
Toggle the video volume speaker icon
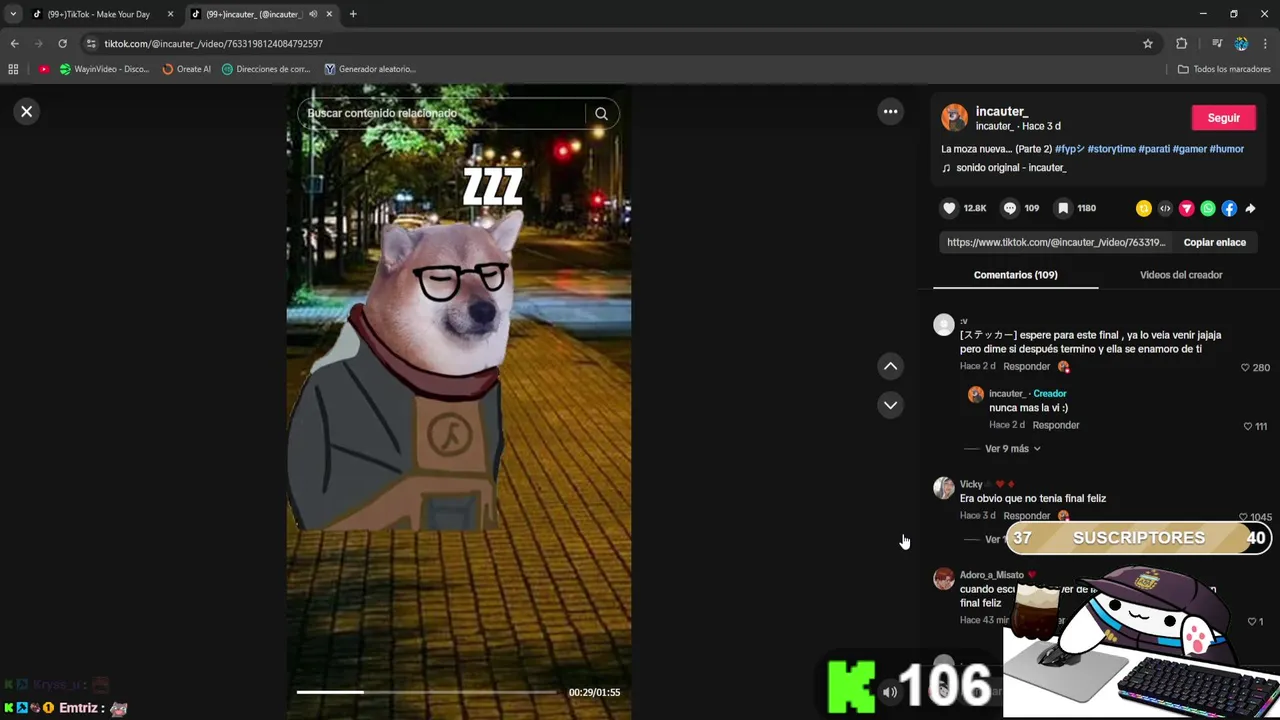pos(889,692)
